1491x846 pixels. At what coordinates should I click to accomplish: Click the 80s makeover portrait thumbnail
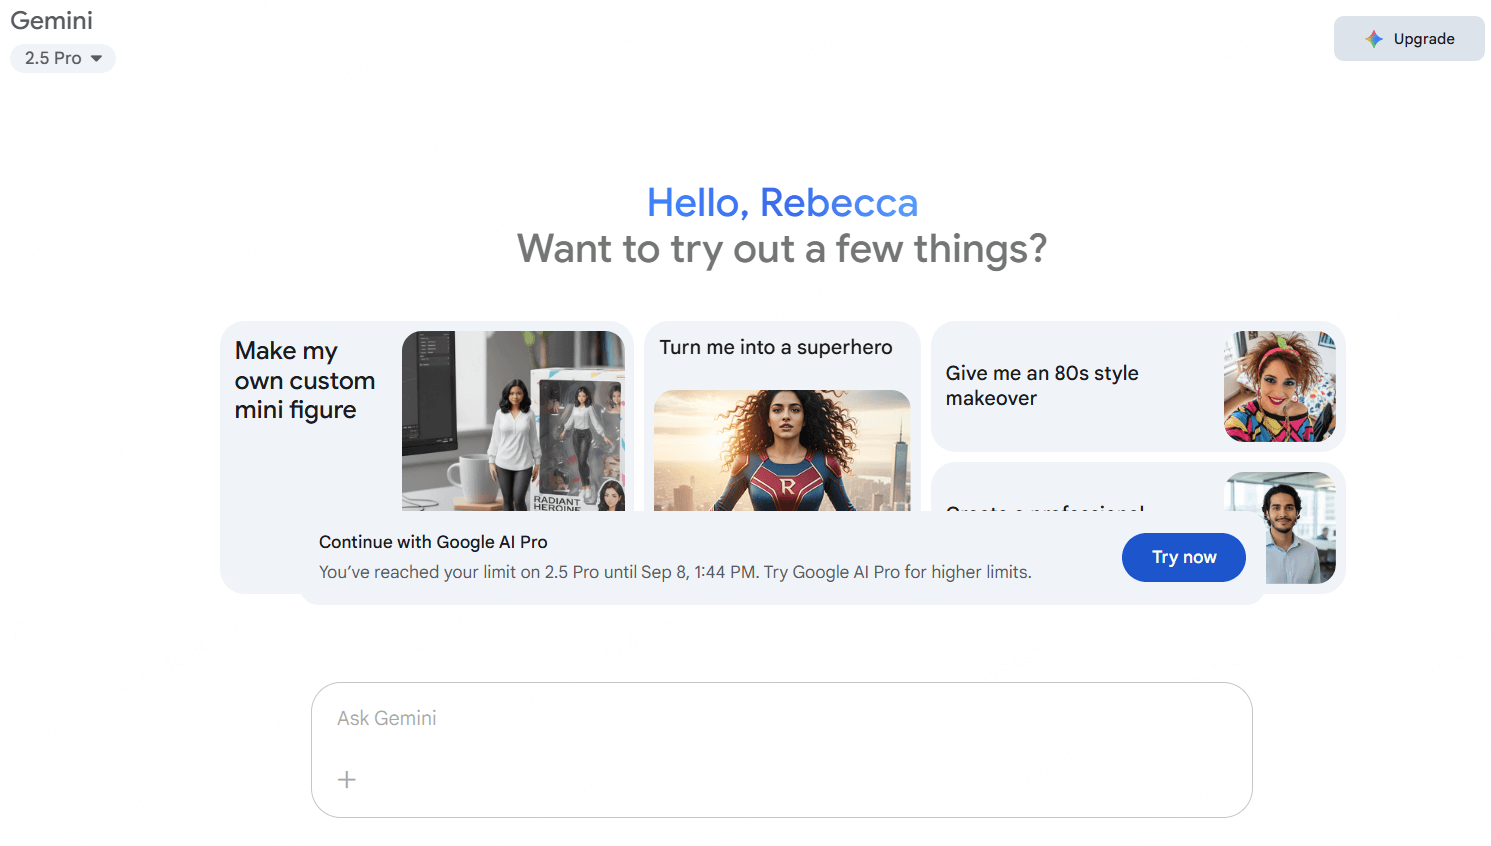click(x=1280, y=386)
